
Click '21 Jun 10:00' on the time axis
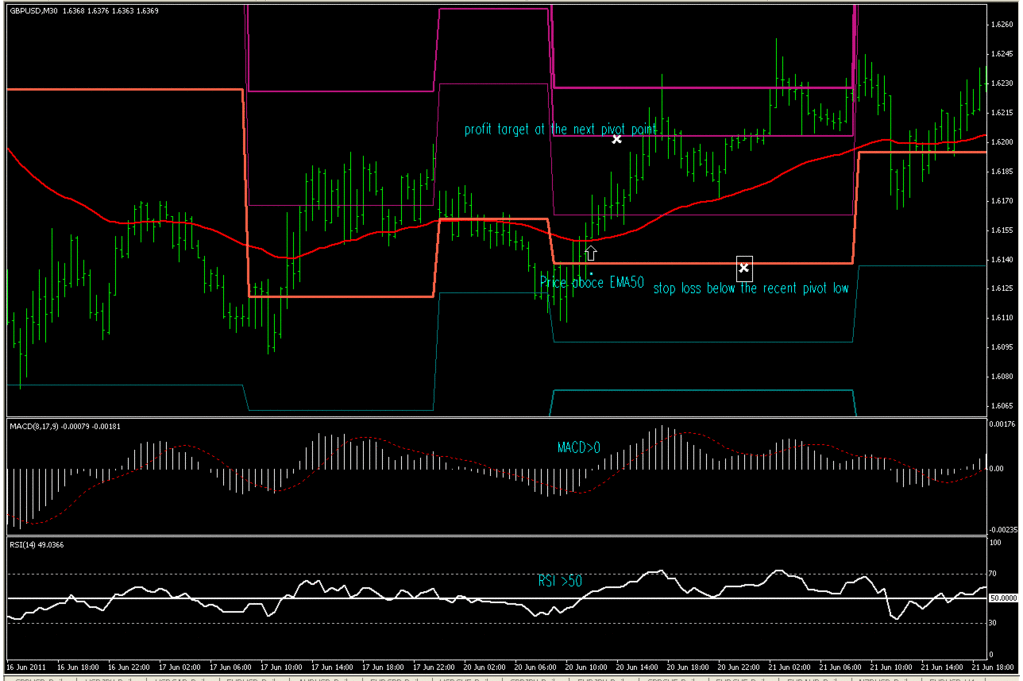click(892, 667)
